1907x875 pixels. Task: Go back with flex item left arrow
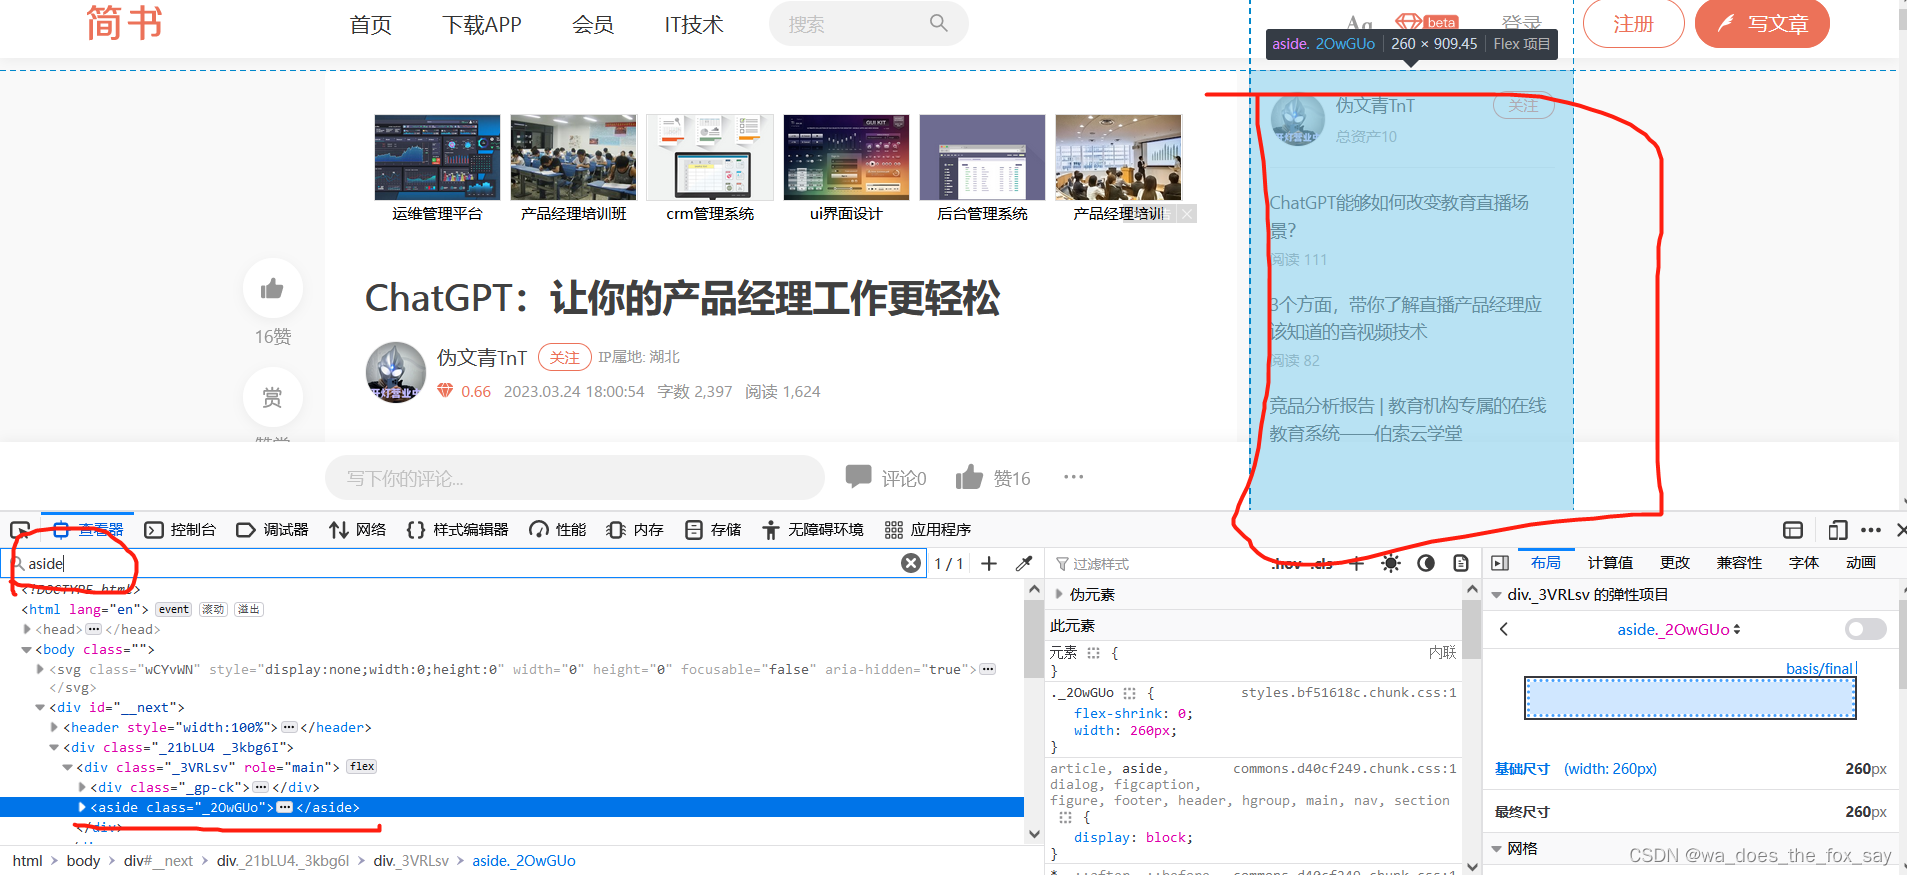point(1504,629)
